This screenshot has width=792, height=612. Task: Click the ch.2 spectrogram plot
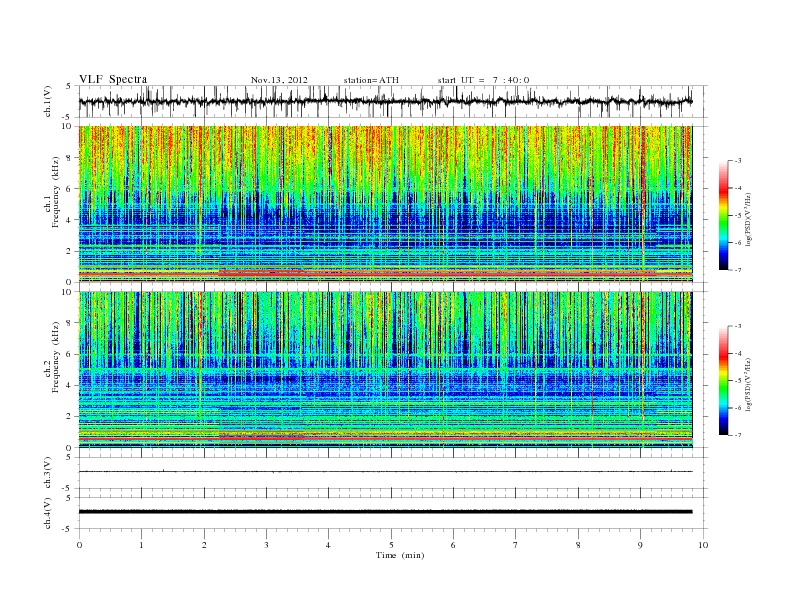tap(385, 370)
